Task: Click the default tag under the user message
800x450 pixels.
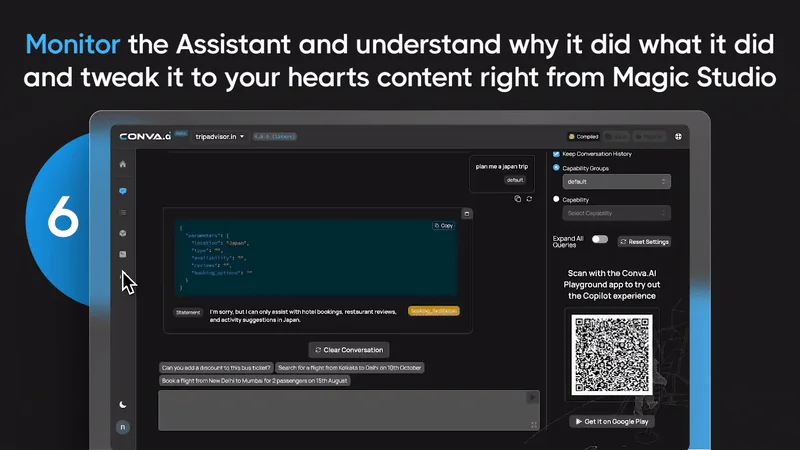Action: tap(515, 180)
